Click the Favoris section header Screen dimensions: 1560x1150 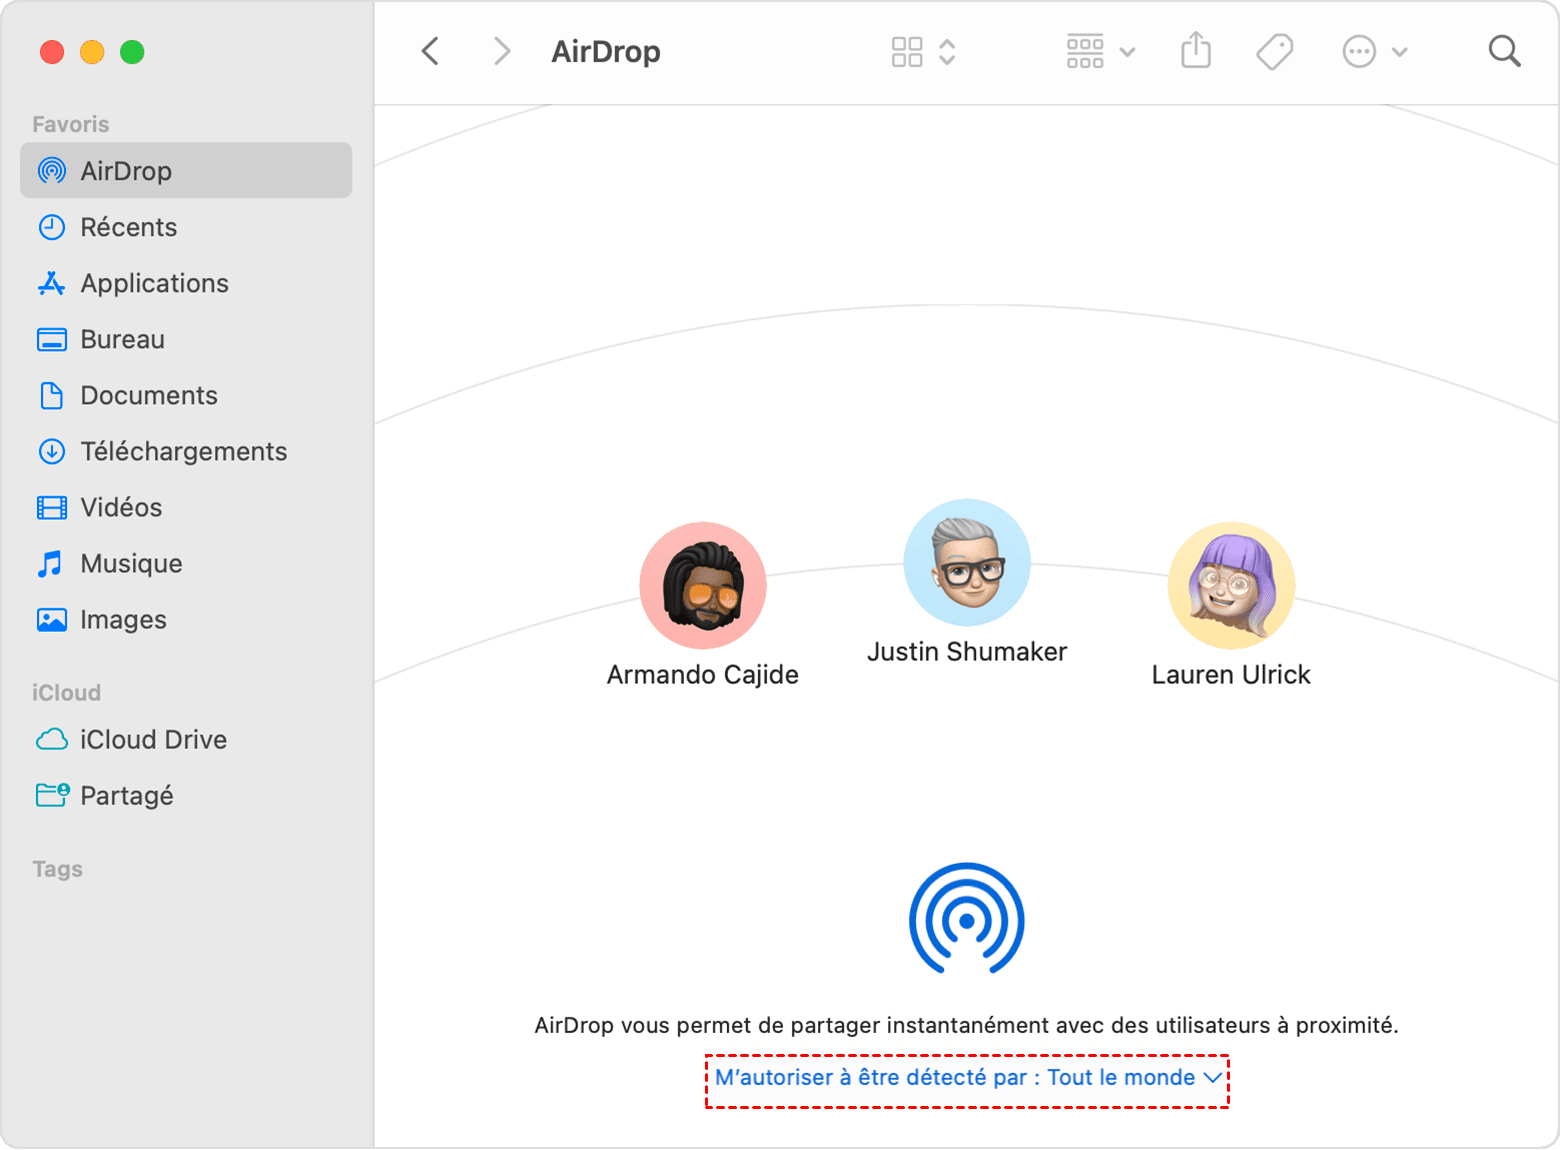pyautogui.click(x=70, y=124)
